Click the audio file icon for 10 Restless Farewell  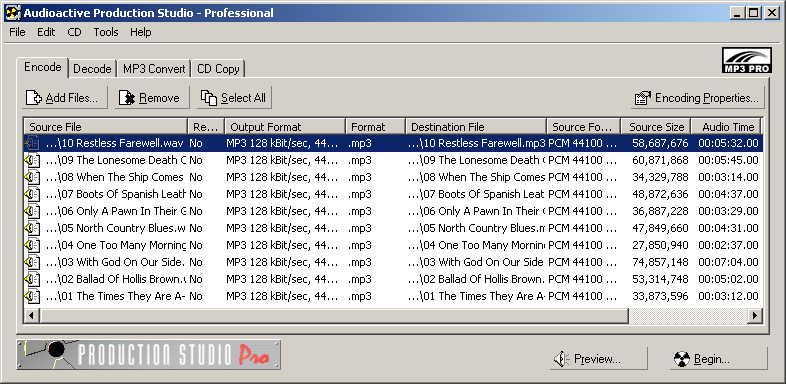(x=32, y=143)
